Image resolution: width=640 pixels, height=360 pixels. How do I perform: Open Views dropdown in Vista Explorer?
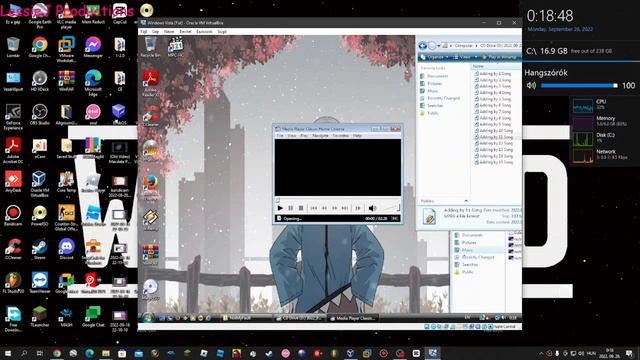pyautogui.click(x=464, y=57)
